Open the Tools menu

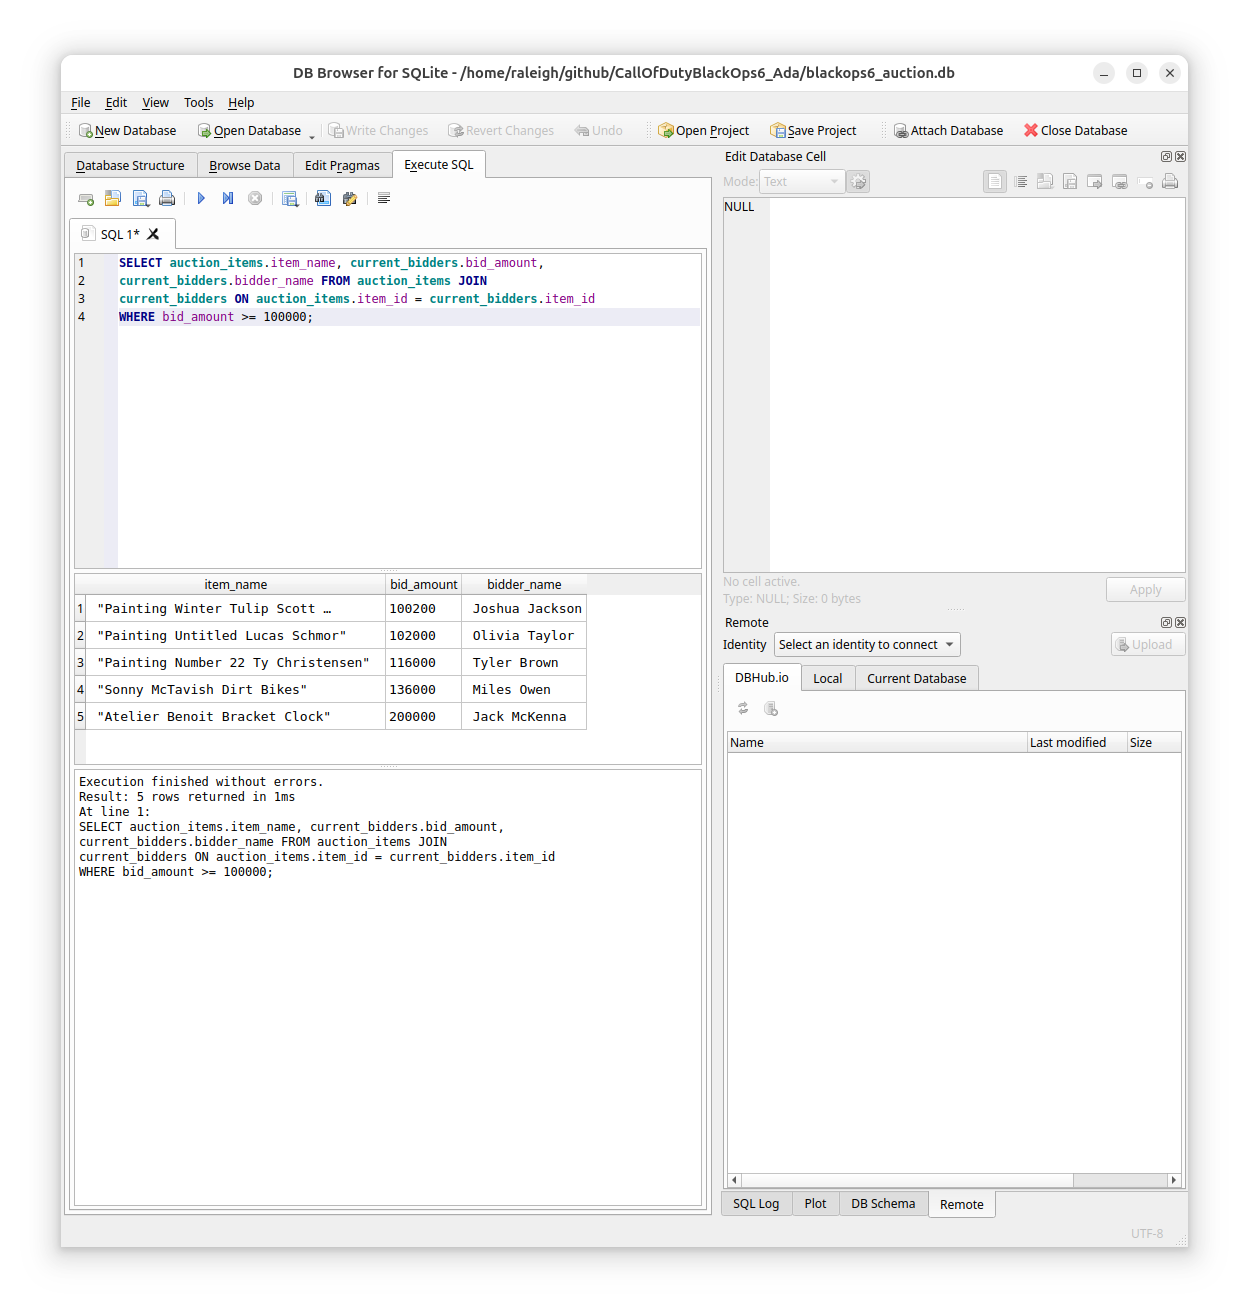pos(198,102)
